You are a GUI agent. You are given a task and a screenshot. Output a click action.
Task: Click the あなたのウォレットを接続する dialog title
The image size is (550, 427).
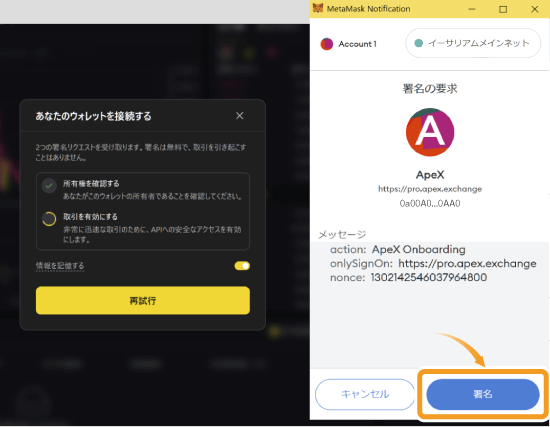pyautogui.click(x=93, y=116)
